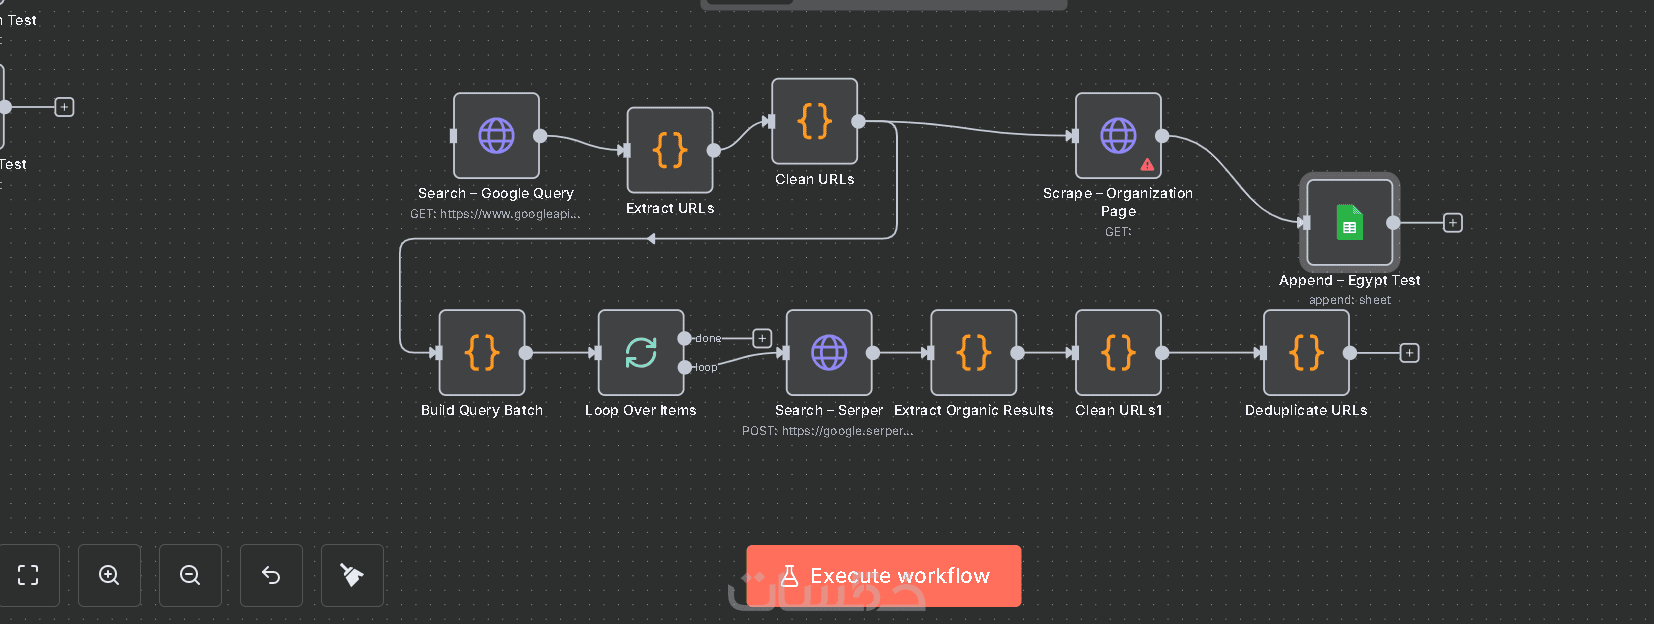
Task: Open the Deduplicate URLs code node
Action: point(1306,353)
